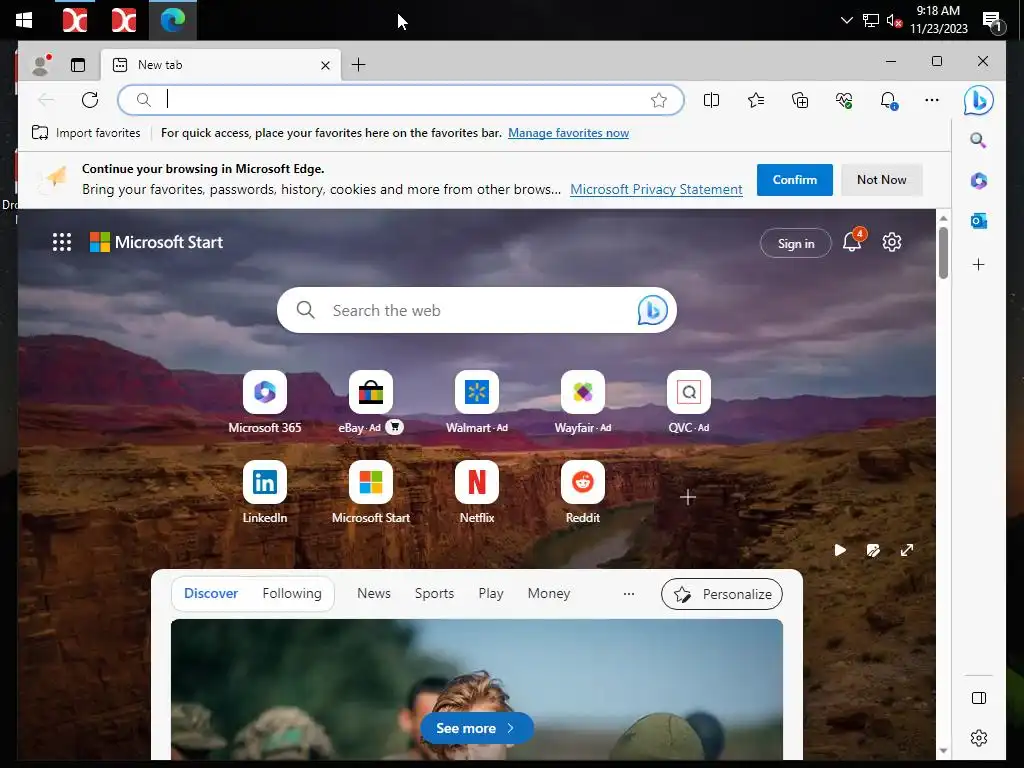Edit the background image

[x=873, y=550]
